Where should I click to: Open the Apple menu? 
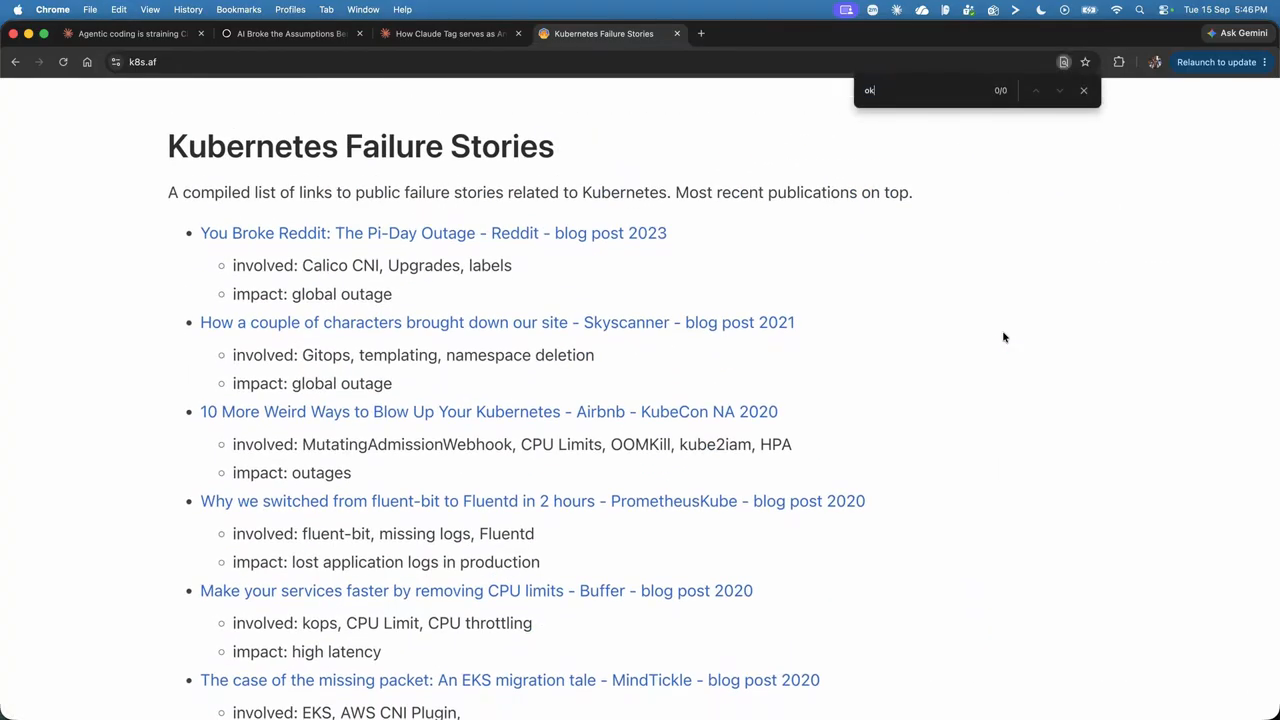(18, 9)
